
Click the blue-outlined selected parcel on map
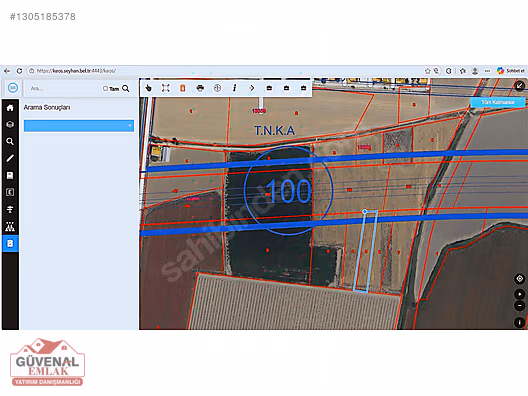[x=365, y=251]
